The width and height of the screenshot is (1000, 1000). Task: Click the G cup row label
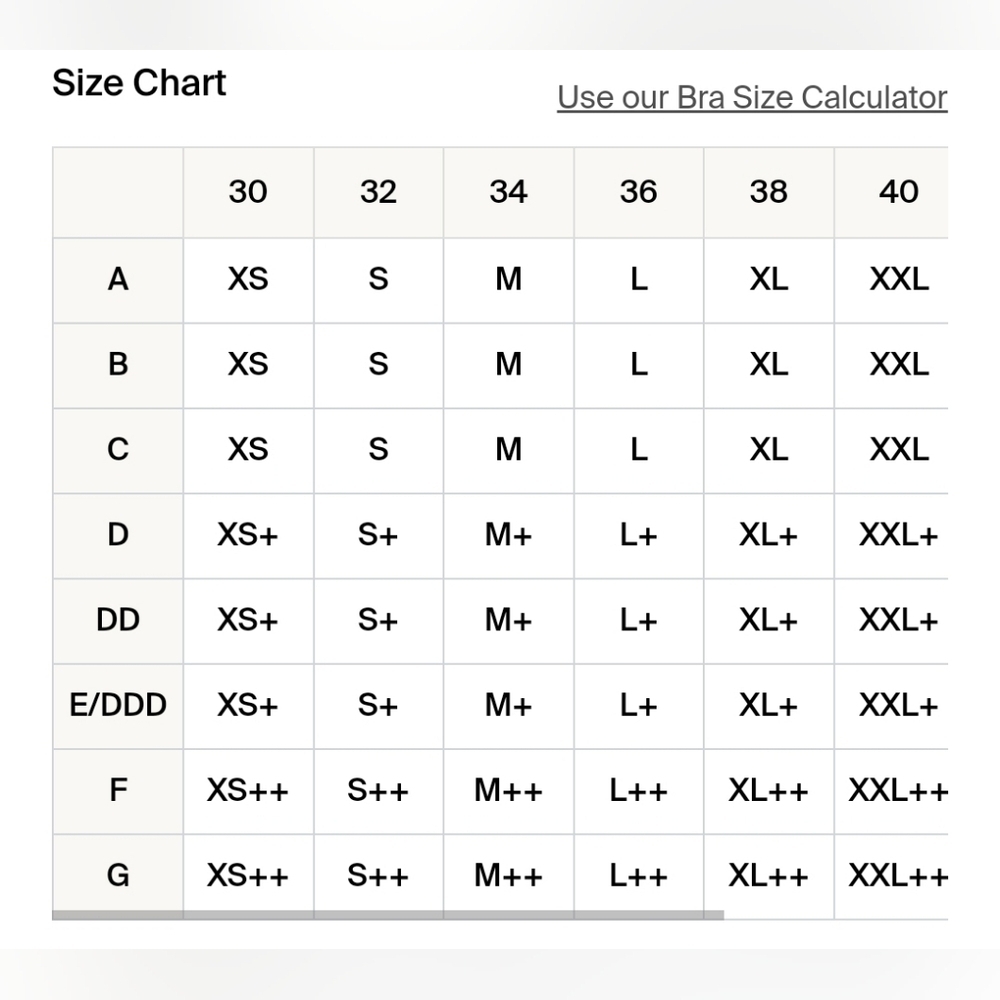coord(118,876)
